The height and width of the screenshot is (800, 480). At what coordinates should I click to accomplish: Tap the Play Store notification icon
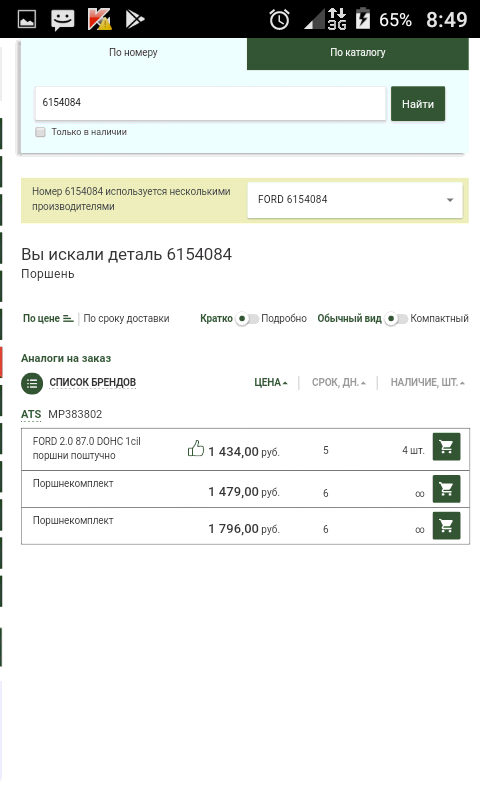point(135,20)
